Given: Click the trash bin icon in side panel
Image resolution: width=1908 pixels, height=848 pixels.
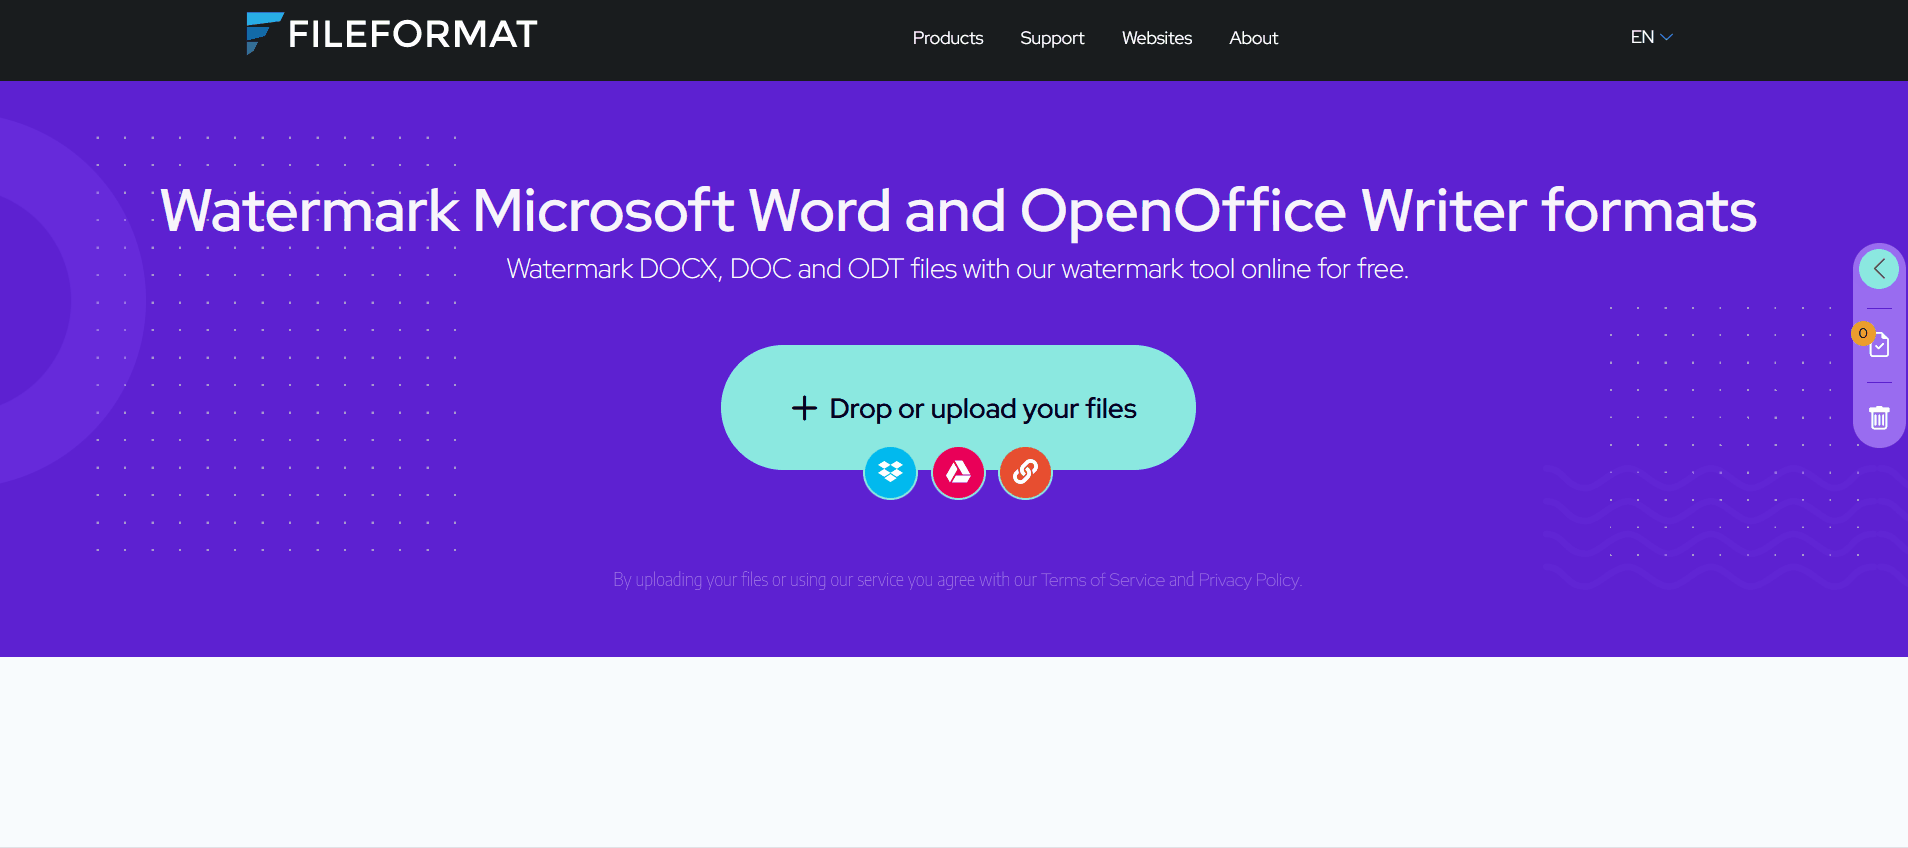Looking at the screenshot, I should coord(1879,418).
